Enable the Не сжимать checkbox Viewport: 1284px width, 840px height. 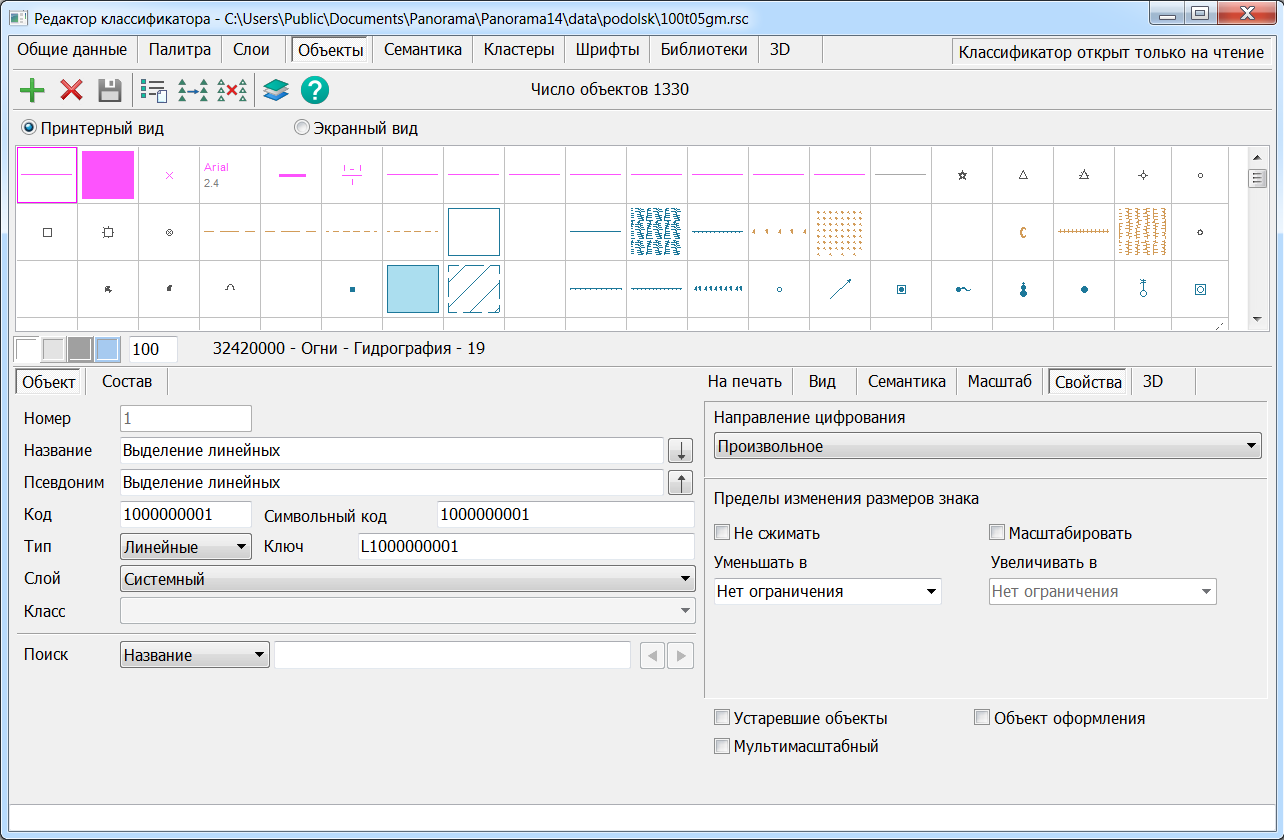tap(723, 533)
